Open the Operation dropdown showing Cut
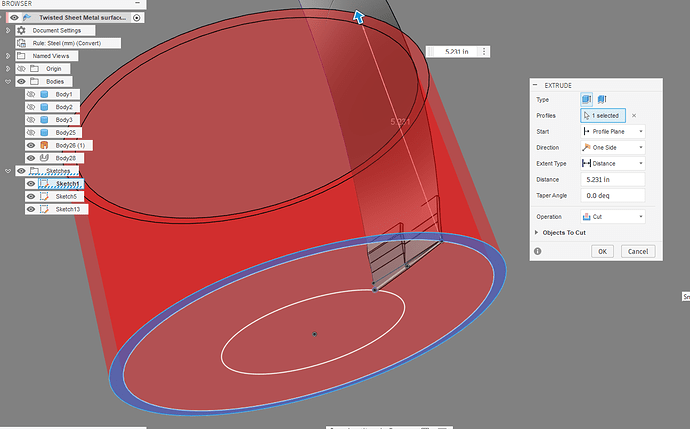The height and width of the screenshot is (429, 690). click(x=611, y=216)
